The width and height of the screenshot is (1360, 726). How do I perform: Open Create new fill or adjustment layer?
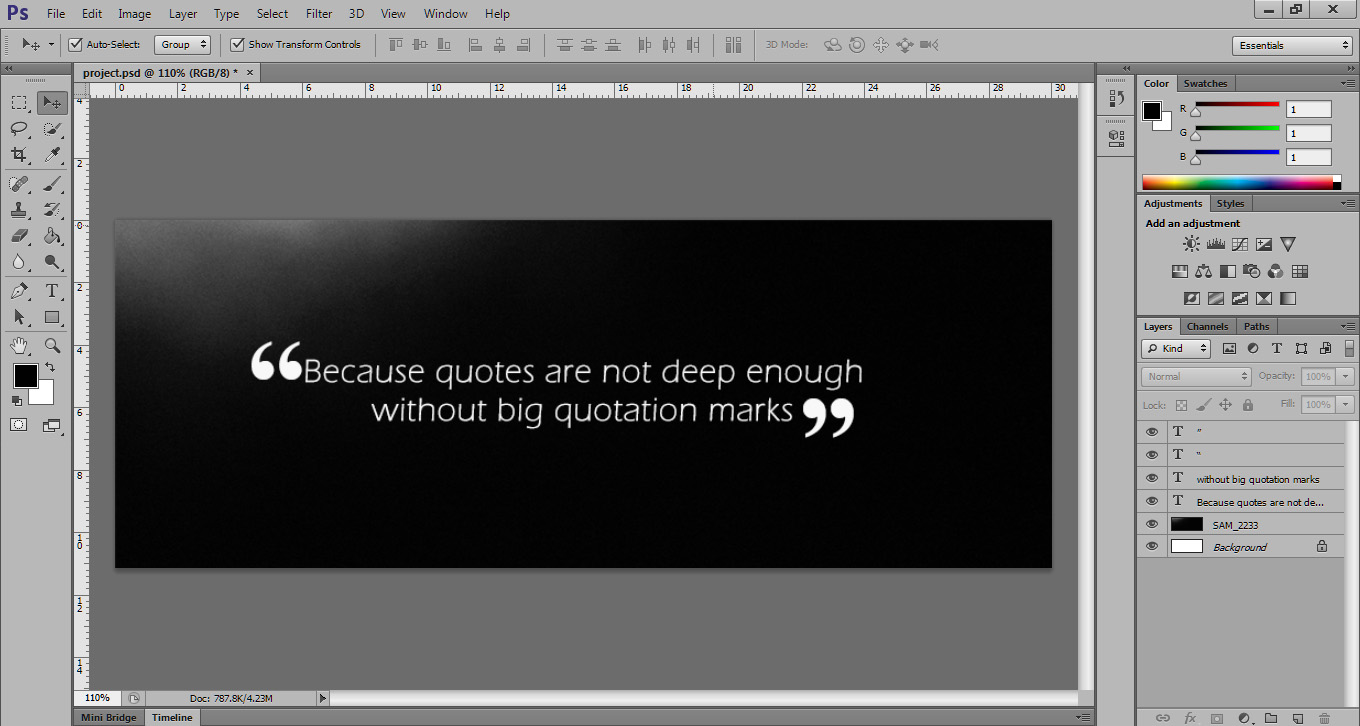[1244, 717]
